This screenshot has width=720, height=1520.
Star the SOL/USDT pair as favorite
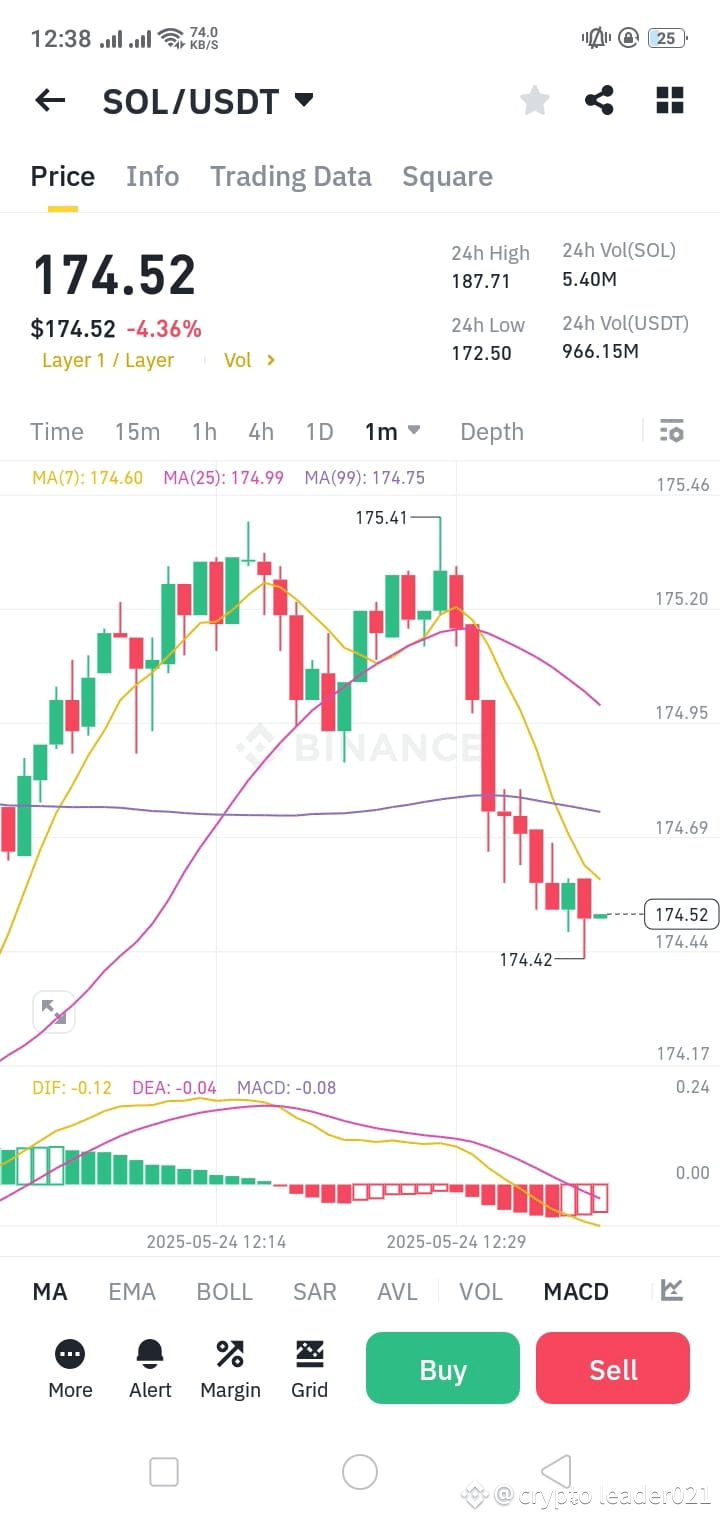pos(534,100)
